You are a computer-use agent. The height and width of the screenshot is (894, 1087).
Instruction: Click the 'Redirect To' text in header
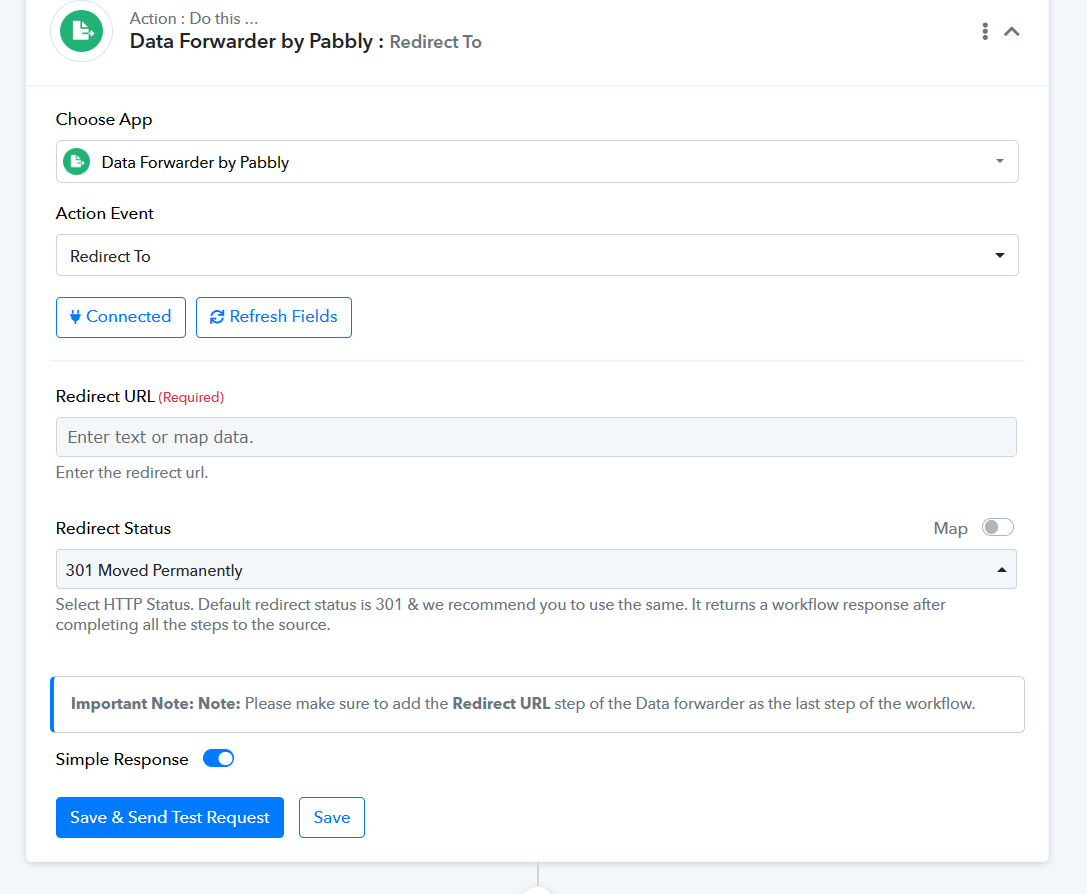(x=435, y=42)
